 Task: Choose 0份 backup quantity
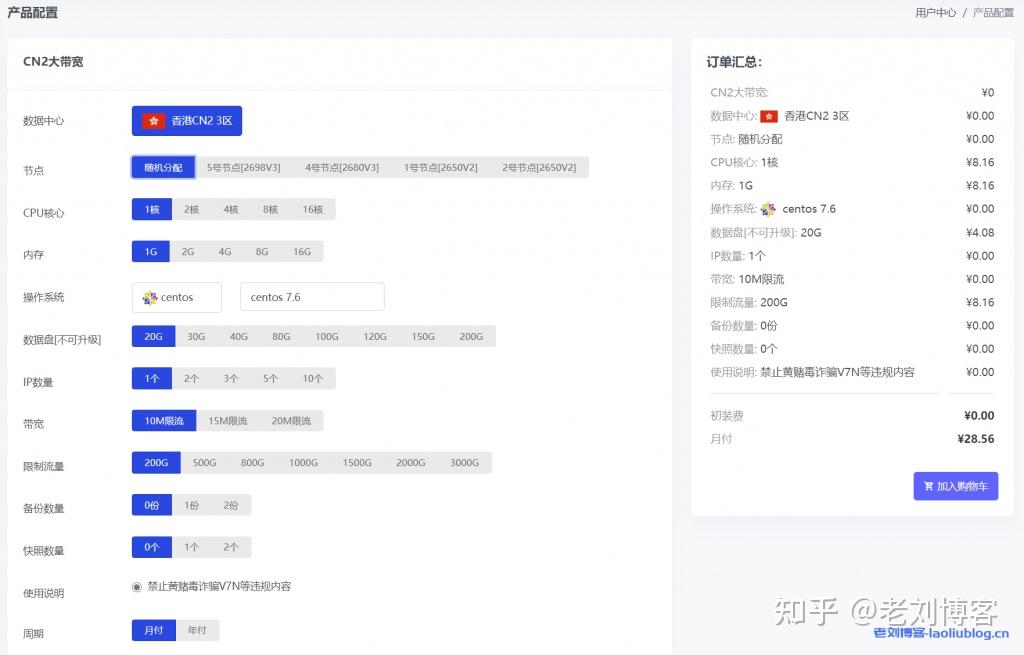[x=152, y=505]
